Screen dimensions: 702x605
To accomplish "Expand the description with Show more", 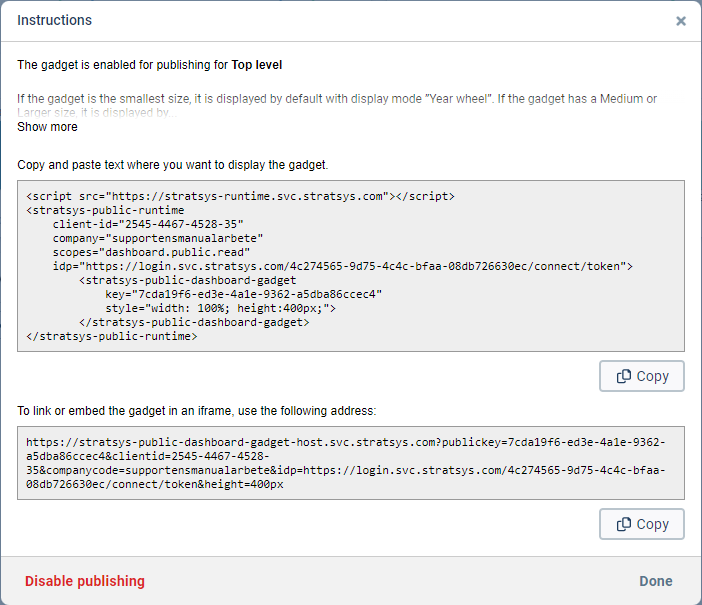I will pos(47,127).
